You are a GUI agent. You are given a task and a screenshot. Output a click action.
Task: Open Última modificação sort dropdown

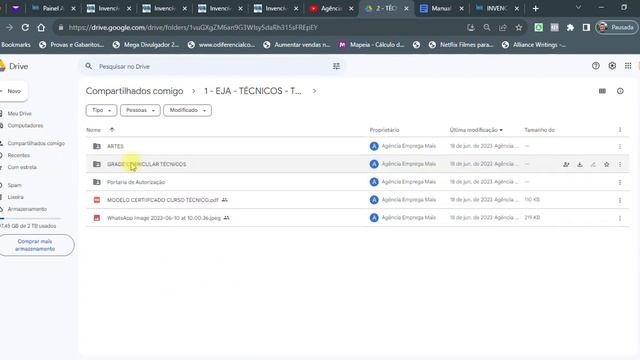pos(476,130)
